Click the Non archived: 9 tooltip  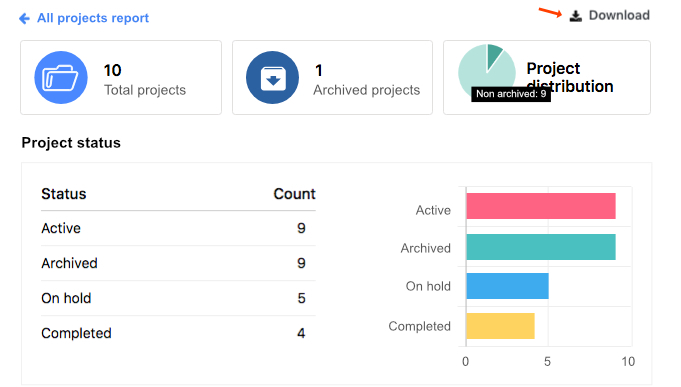(x=511, y=94)
